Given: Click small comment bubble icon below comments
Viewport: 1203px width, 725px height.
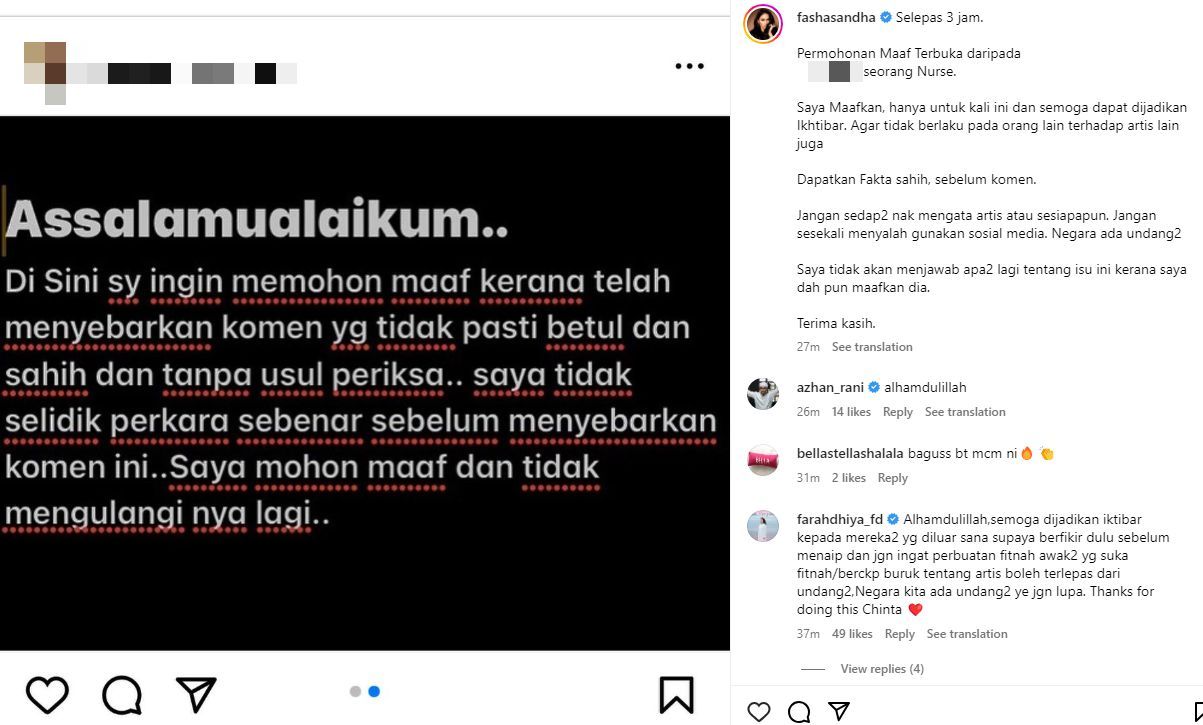Looking at the screenshot, I should [799, 712].
